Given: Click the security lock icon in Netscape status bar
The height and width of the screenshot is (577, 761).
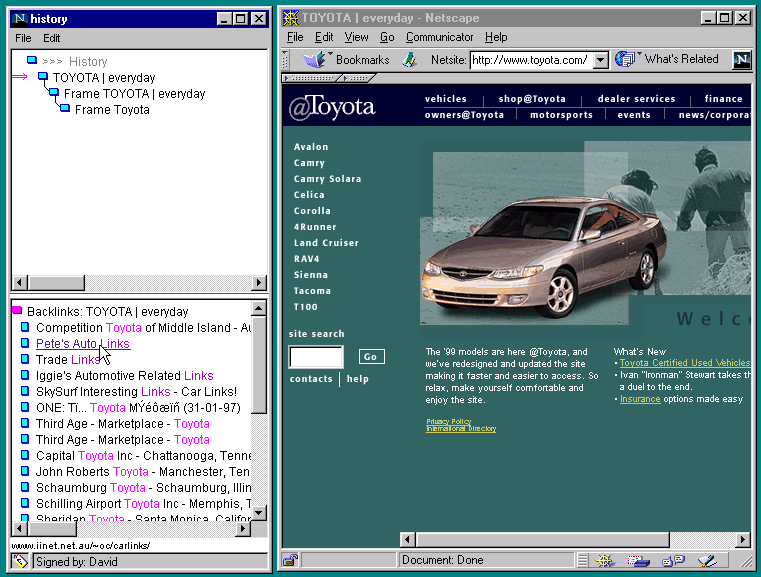Looking at the screenshot, I should 291,560.
